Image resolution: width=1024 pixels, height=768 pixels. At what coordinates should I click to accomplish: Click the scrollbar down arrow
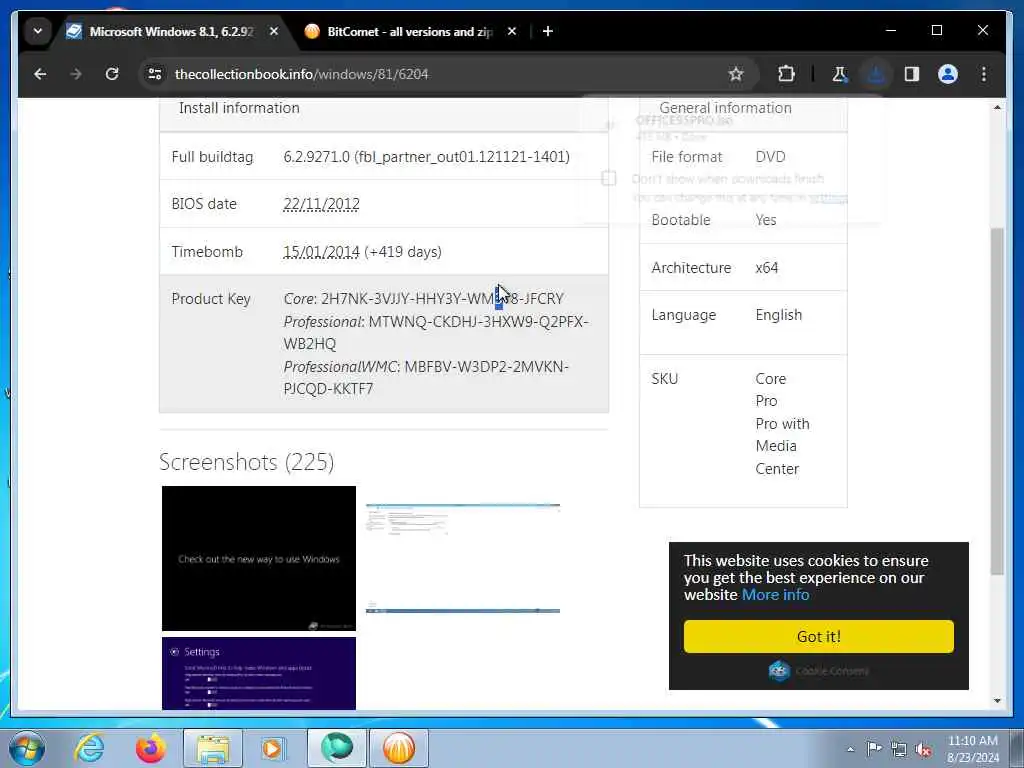coord(997,701)
